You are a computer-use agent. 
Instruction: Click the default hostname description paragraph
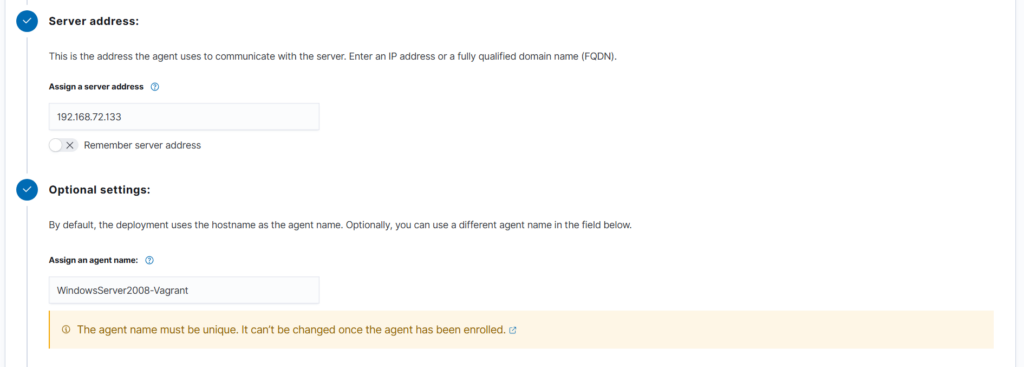point(341,225)
